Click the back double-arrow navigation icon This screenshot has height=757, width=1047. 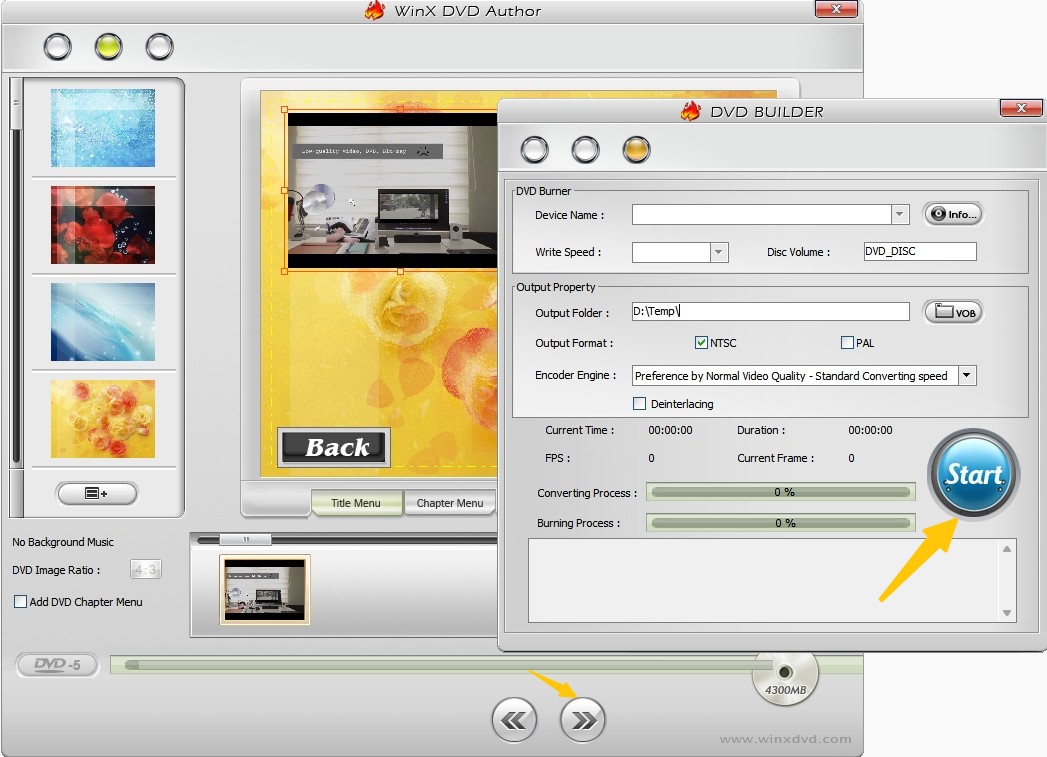514,719
